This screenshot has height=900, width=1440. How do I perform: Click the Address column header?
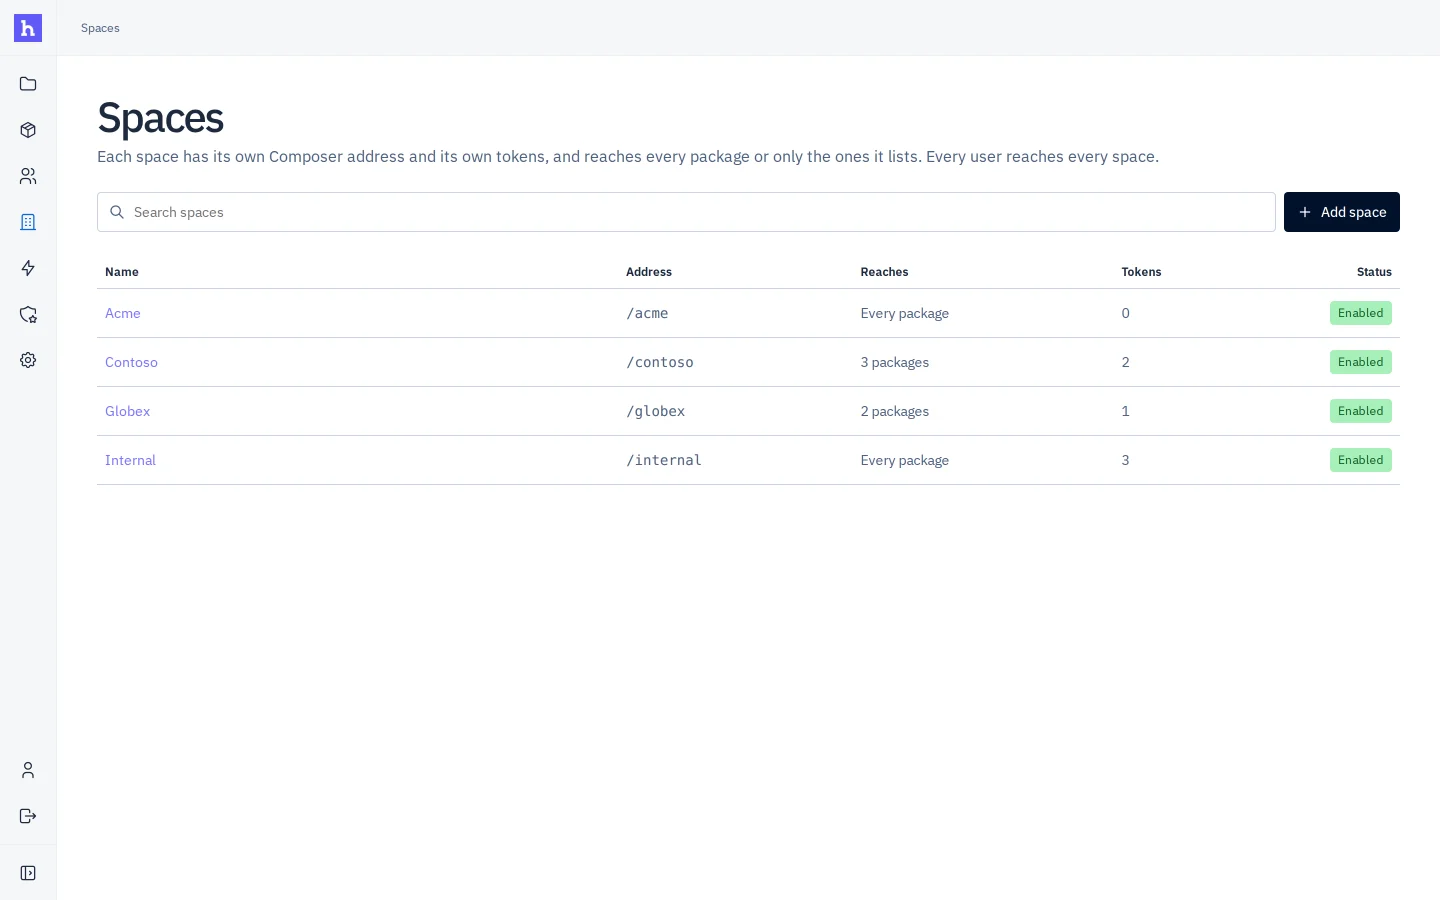click(x=649, y=272)
